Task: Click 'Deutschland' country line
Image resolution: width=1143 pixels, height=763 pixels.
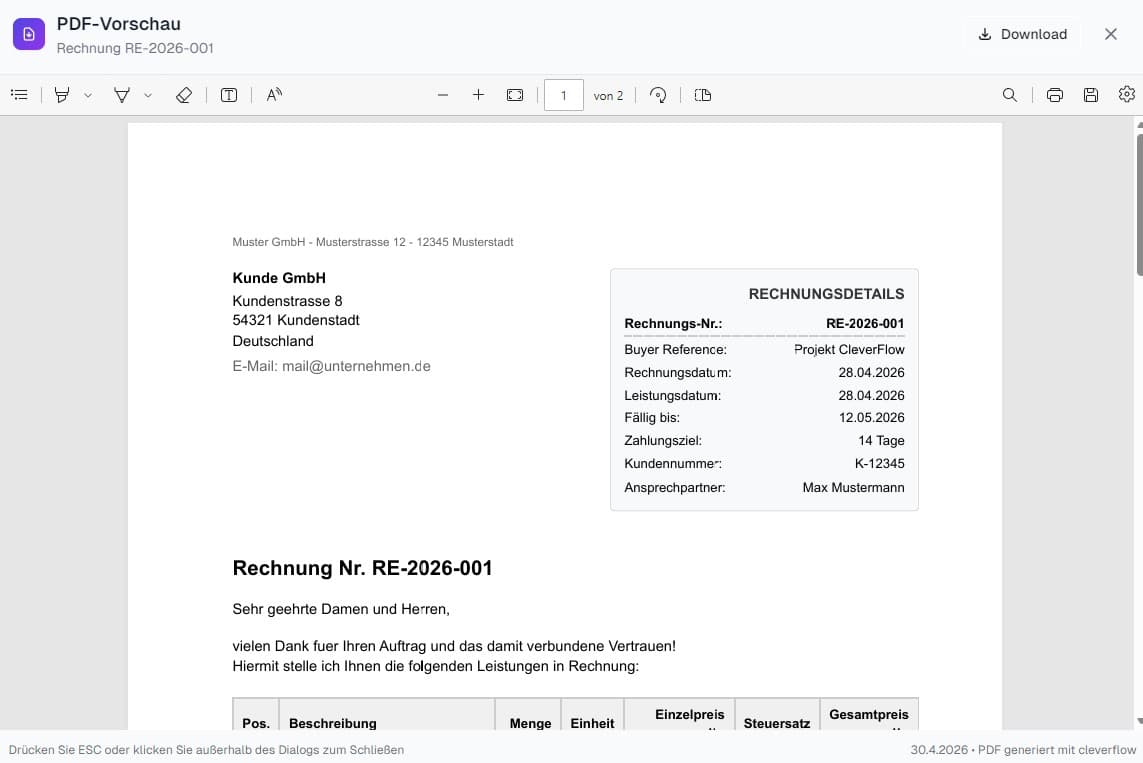Action: [x=273, y=341]
